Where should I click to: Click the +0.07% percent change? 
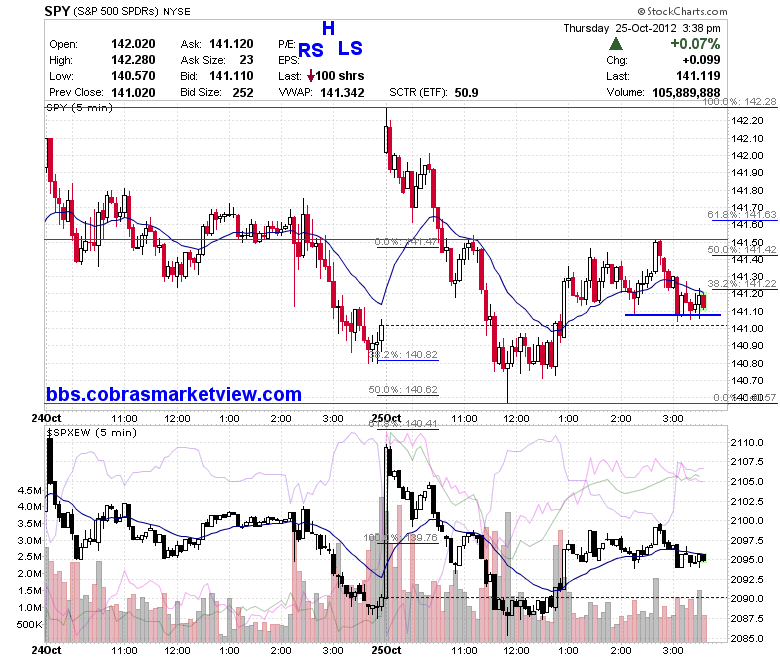pyautogui.click(x=695, y=44)
